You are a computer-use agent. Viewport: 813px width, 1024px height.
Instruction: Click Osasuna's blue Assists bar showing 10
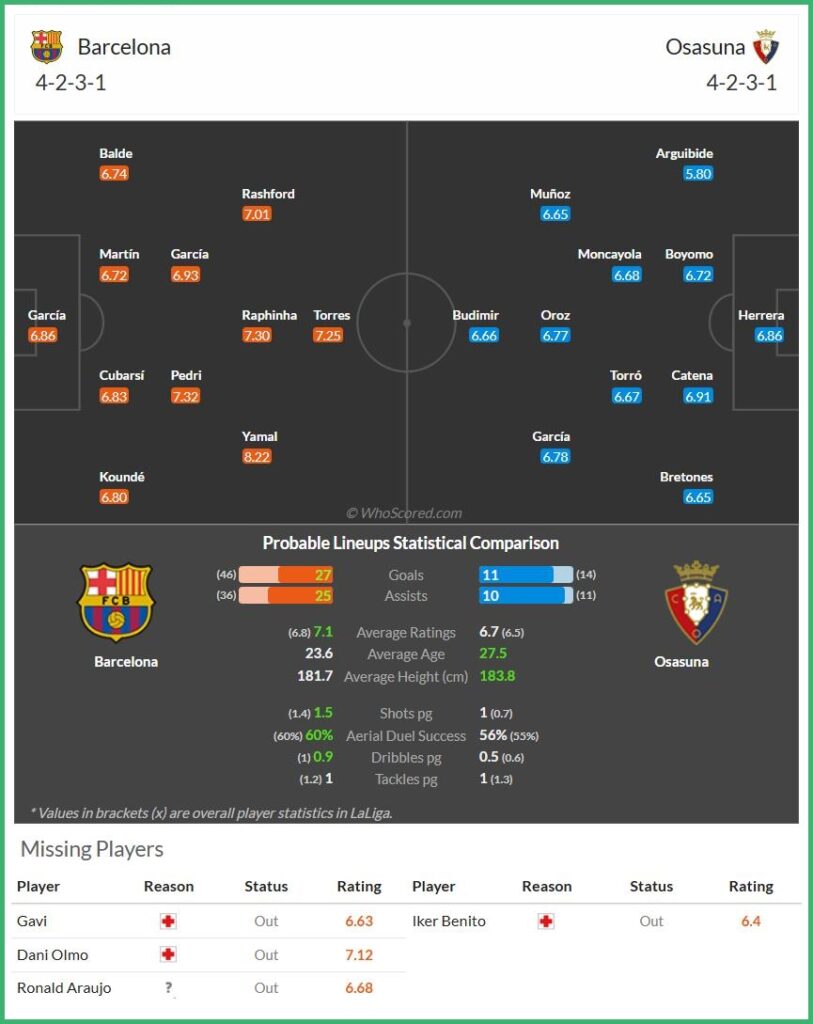click(520, 596)
